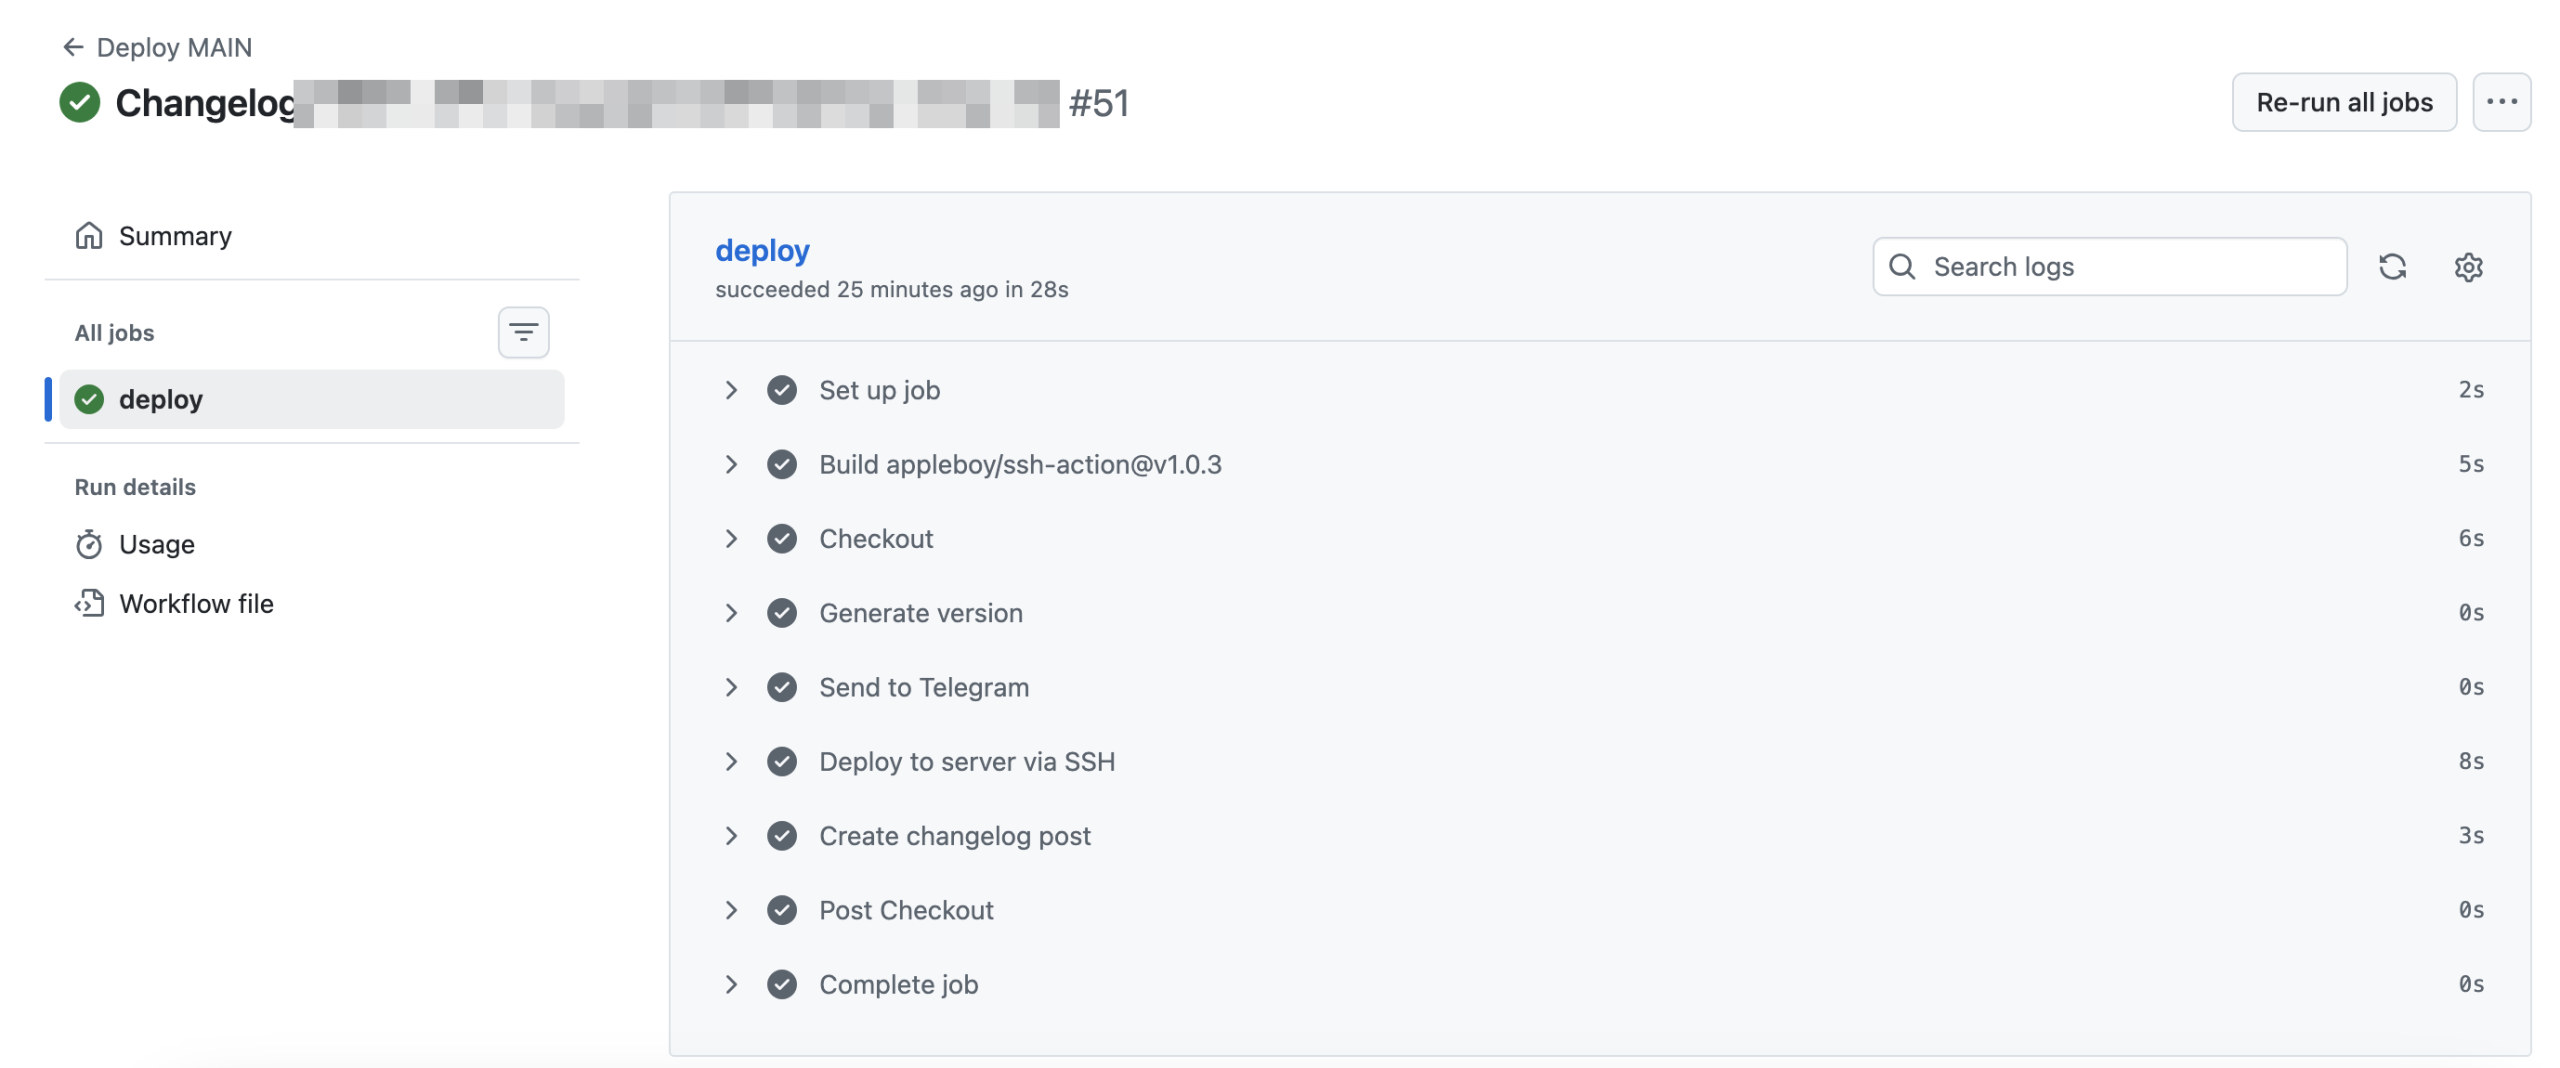
Task: Expand the Deploy to server via SSH step
Action: [x=731, y=761]
